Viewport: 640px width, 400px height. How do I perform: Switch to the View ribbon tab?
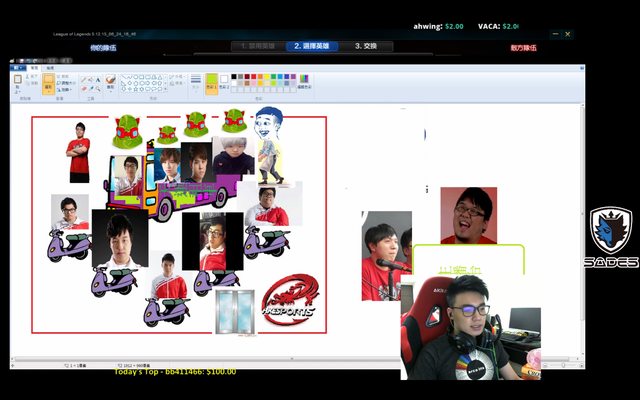click(49, 68)
